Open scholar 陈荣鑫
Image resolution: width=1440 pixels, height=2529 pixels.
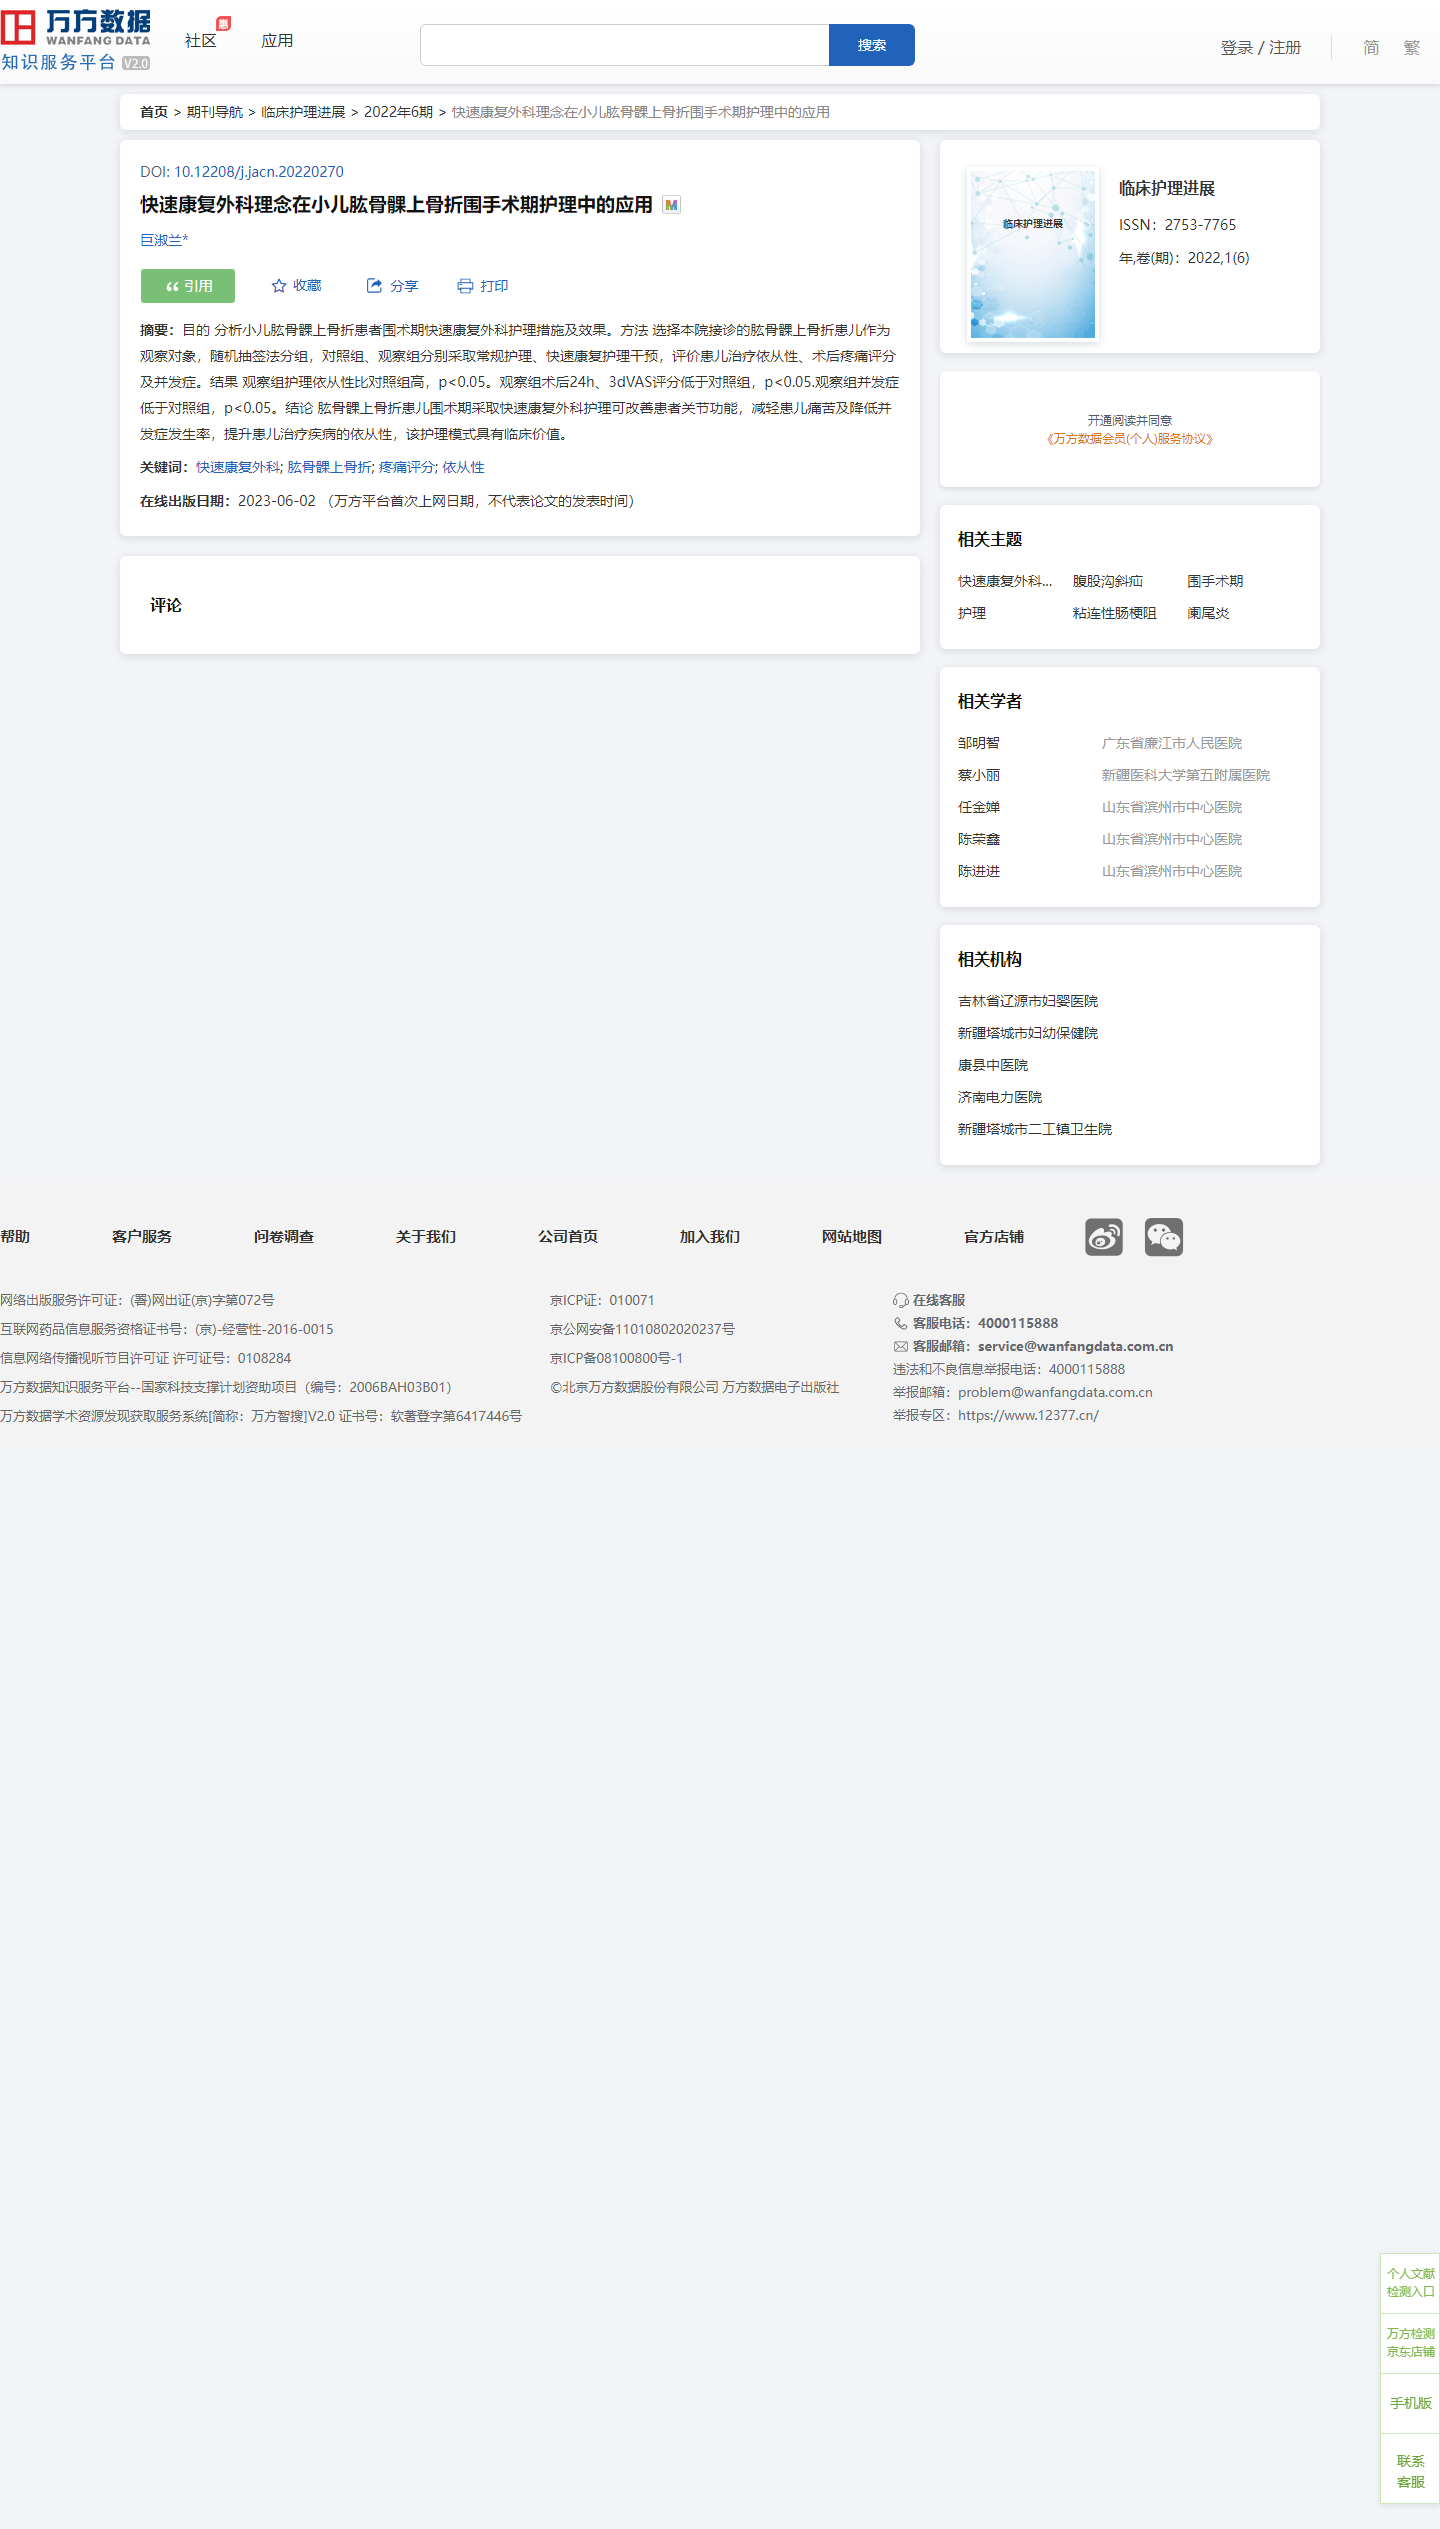[x=979, y=839]
